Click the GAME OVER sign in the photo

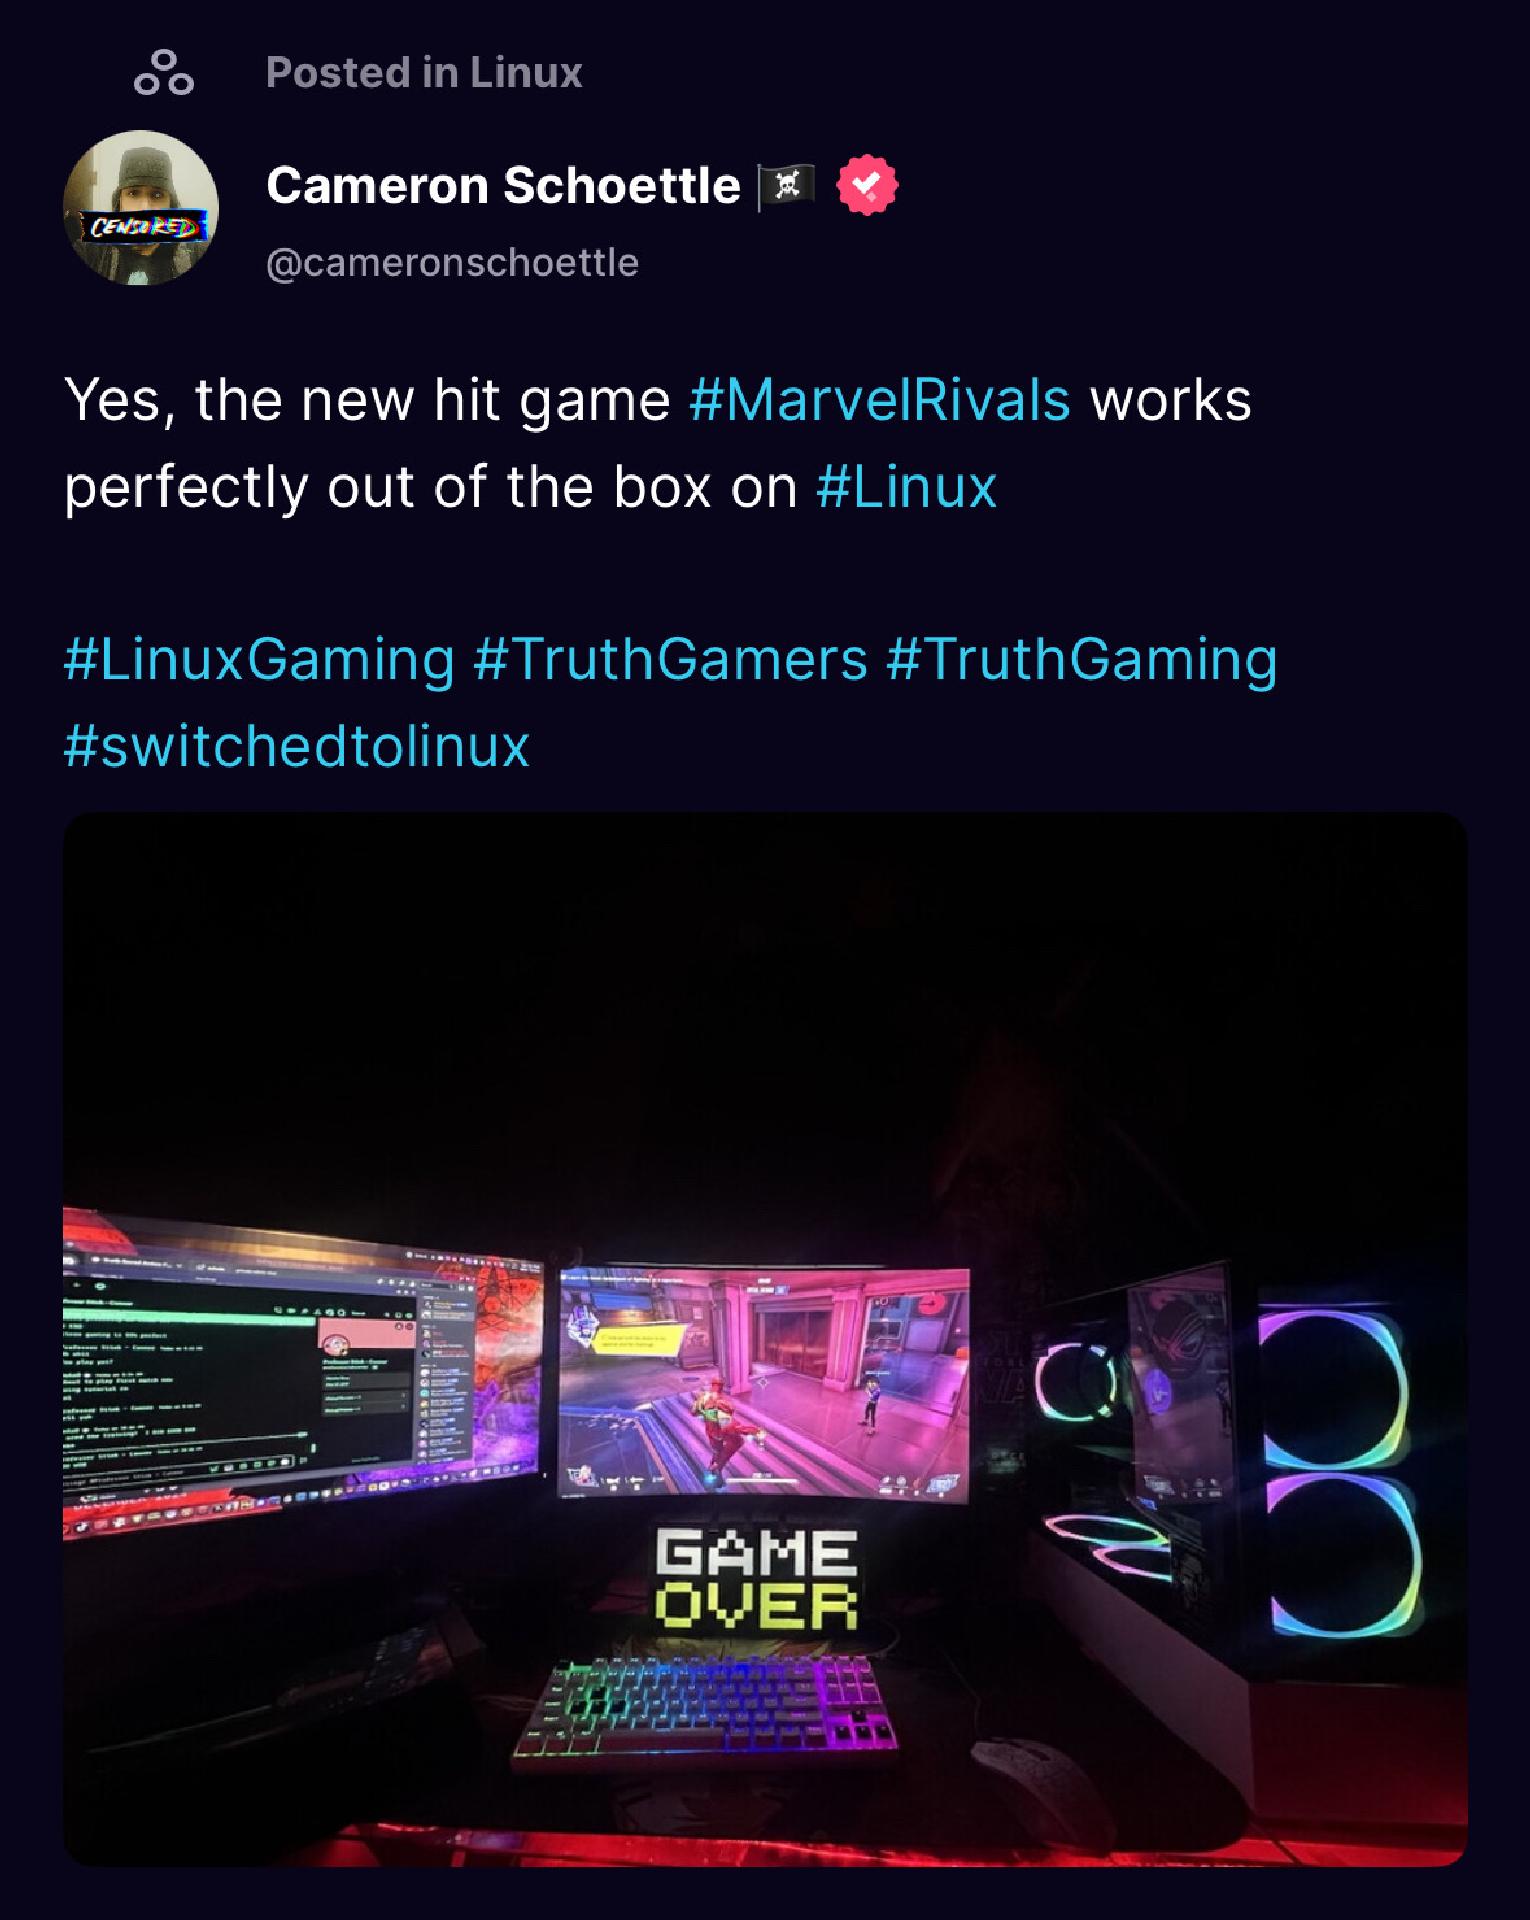click(x=757, y=1581)
